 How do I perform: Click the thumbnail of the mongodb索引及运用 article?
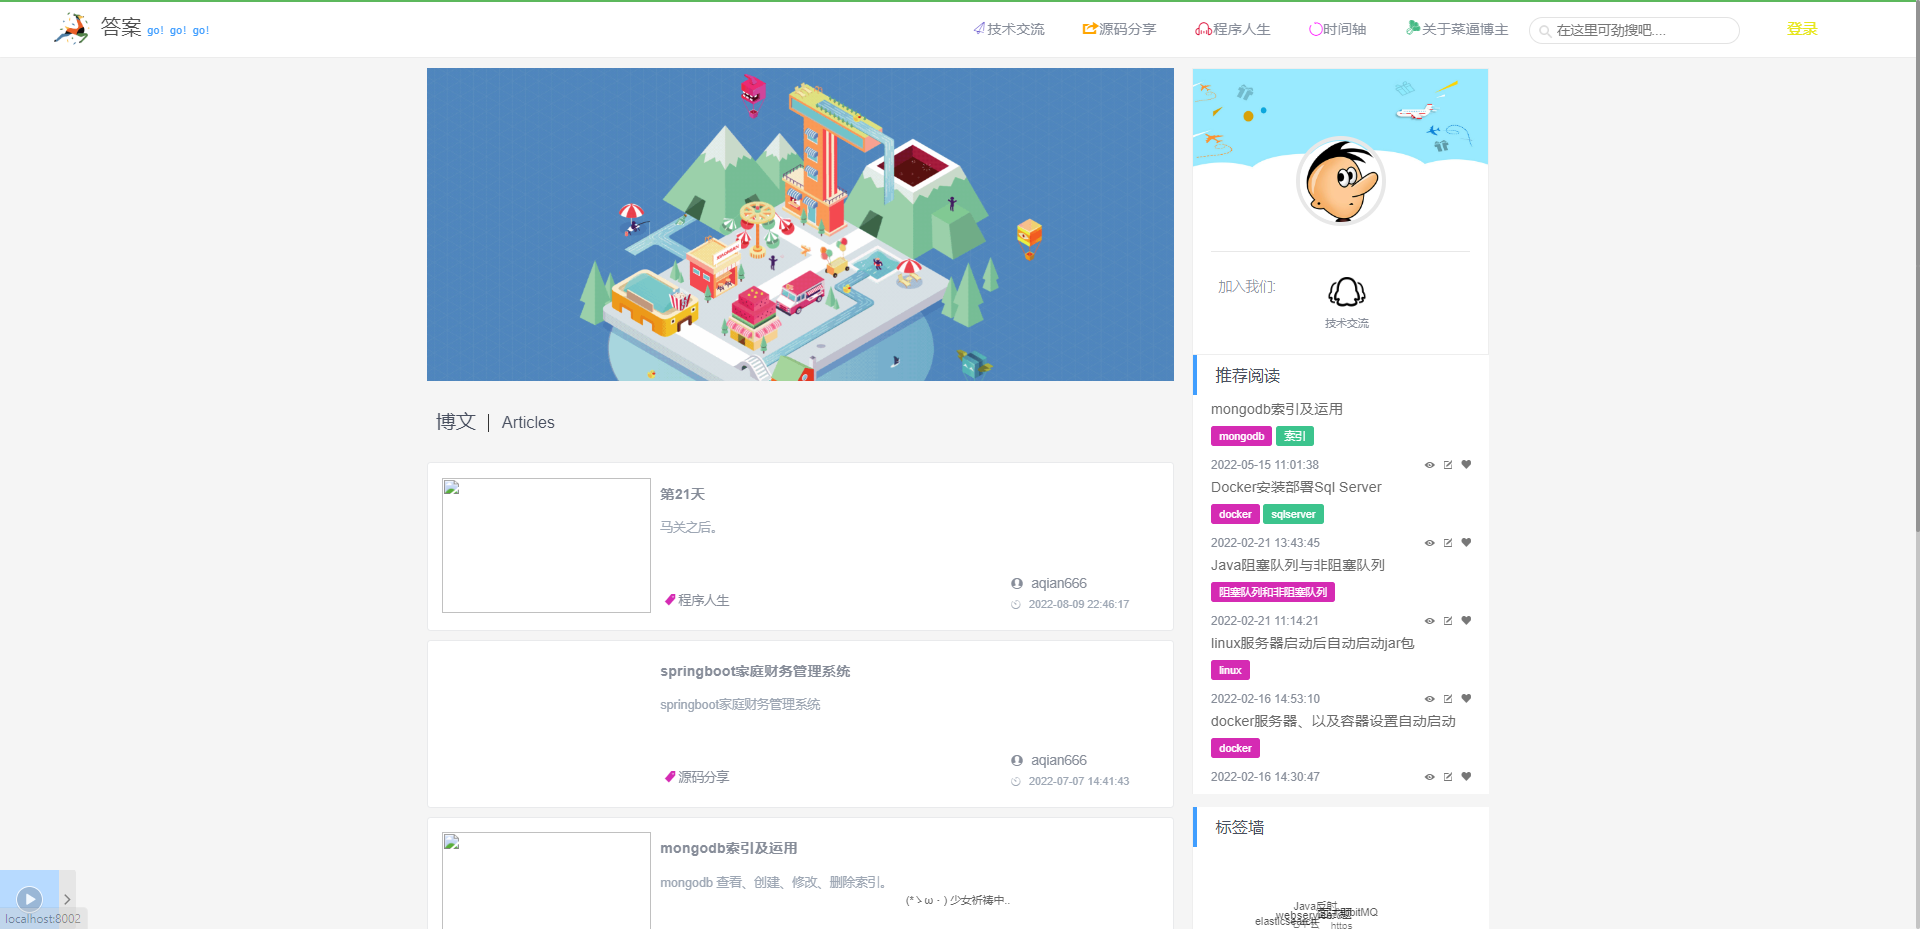click(x=546, y=880)
